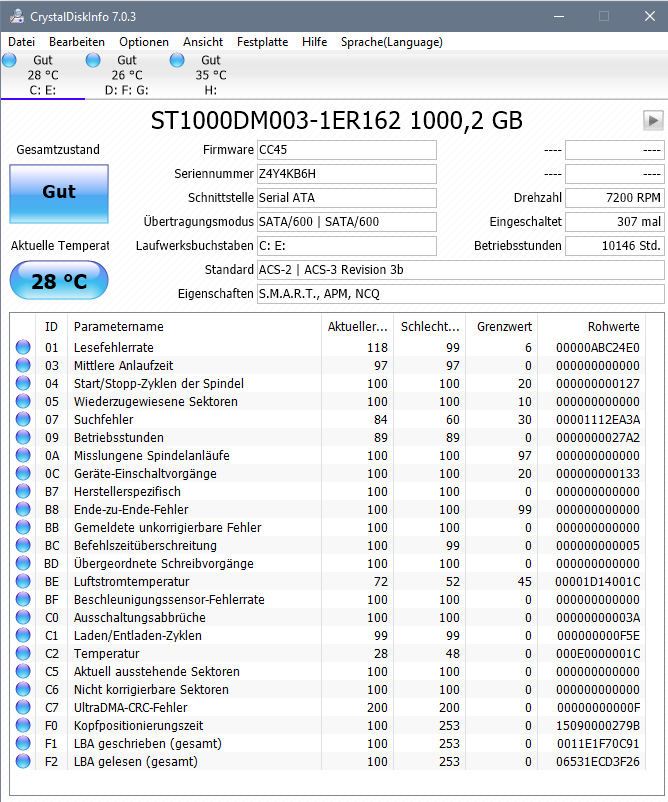
Task: Click status orb of Geräte-Einschaltvorgänge row
Action: pos(23,473)
